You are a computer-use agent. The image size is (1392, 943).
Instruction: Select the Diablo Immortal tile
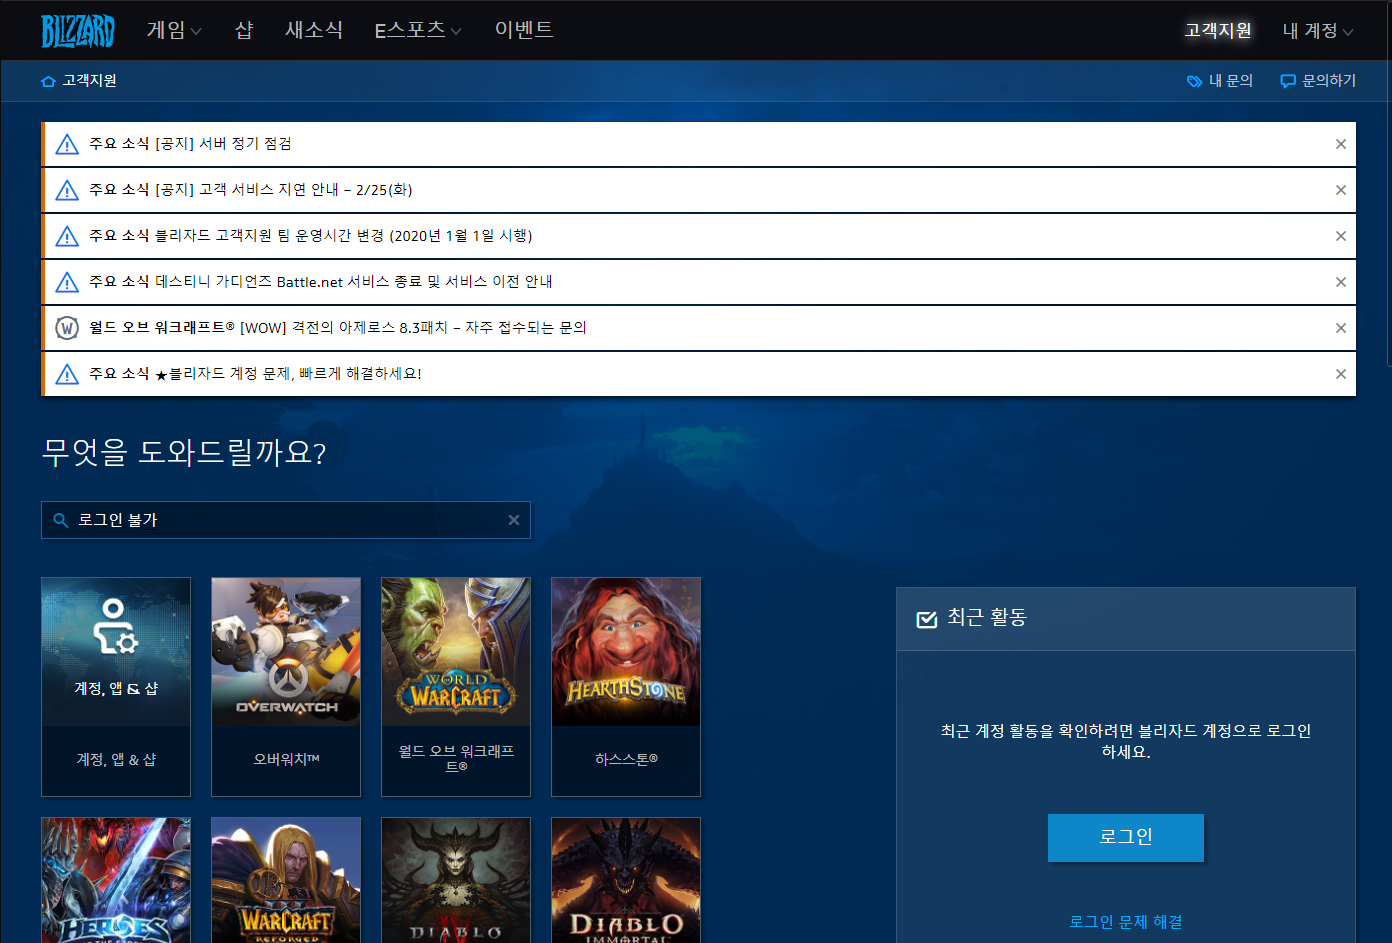626,880
